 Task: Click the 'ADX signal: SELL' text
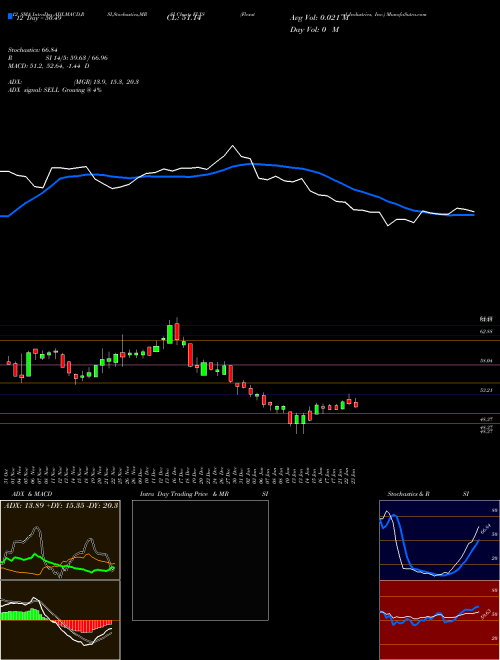point(34,90)
